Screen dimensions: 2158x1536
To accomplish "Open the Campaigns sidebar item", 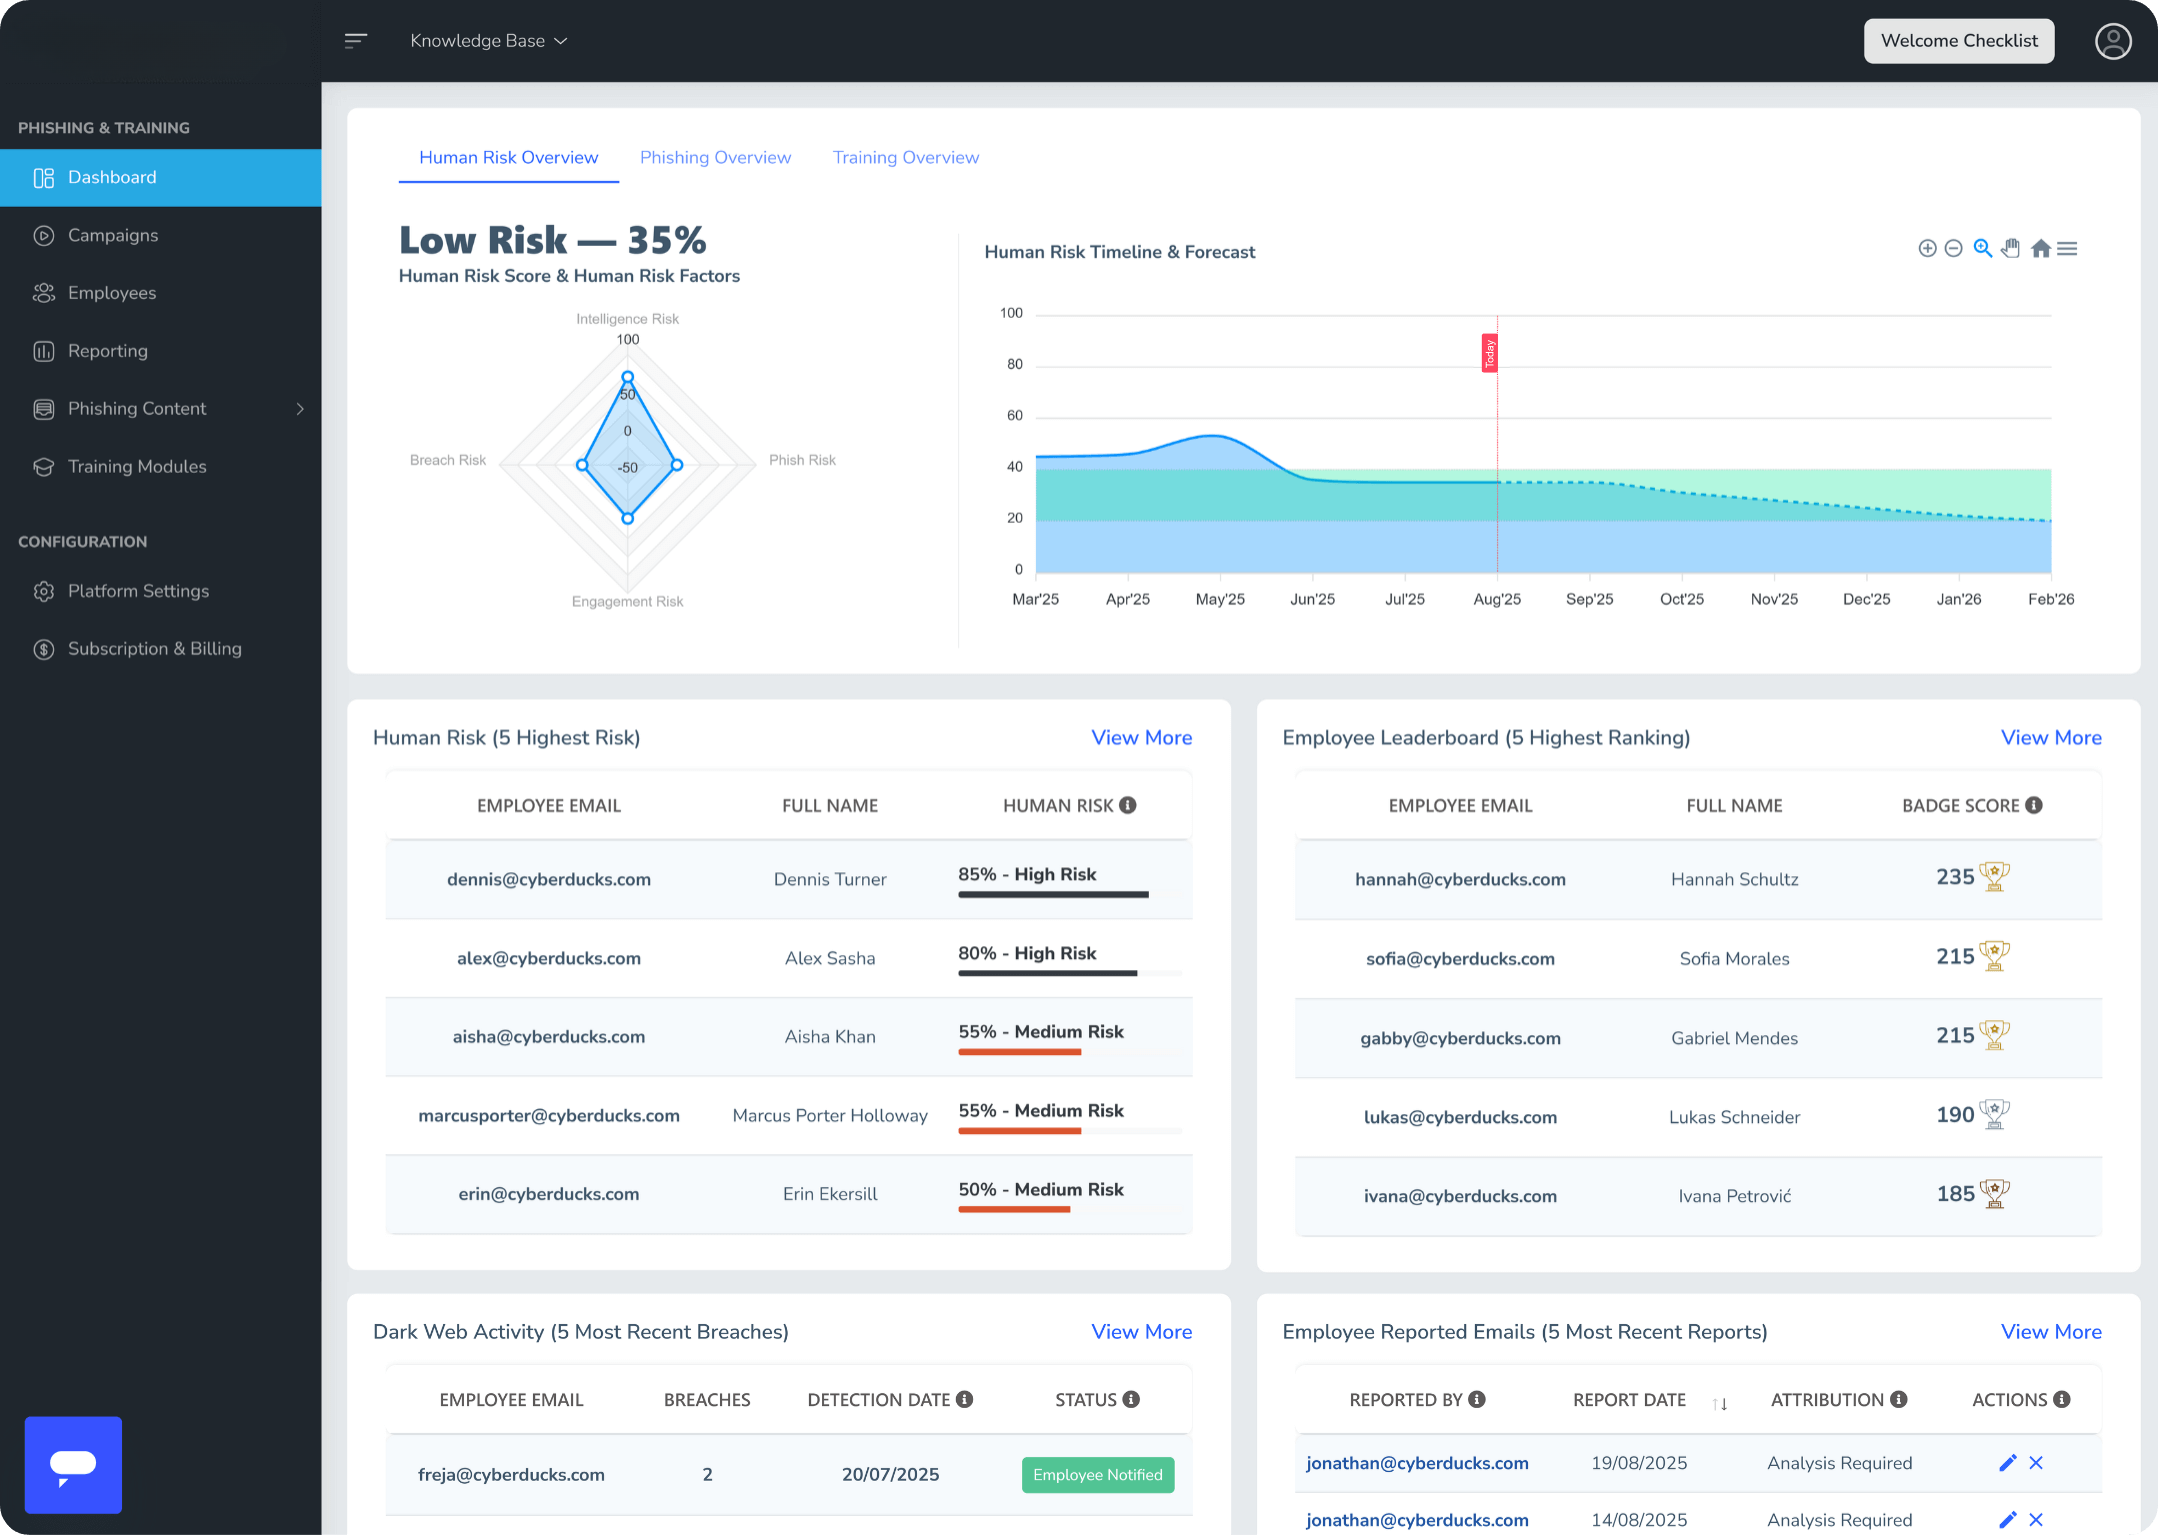I will pos(113,235).
